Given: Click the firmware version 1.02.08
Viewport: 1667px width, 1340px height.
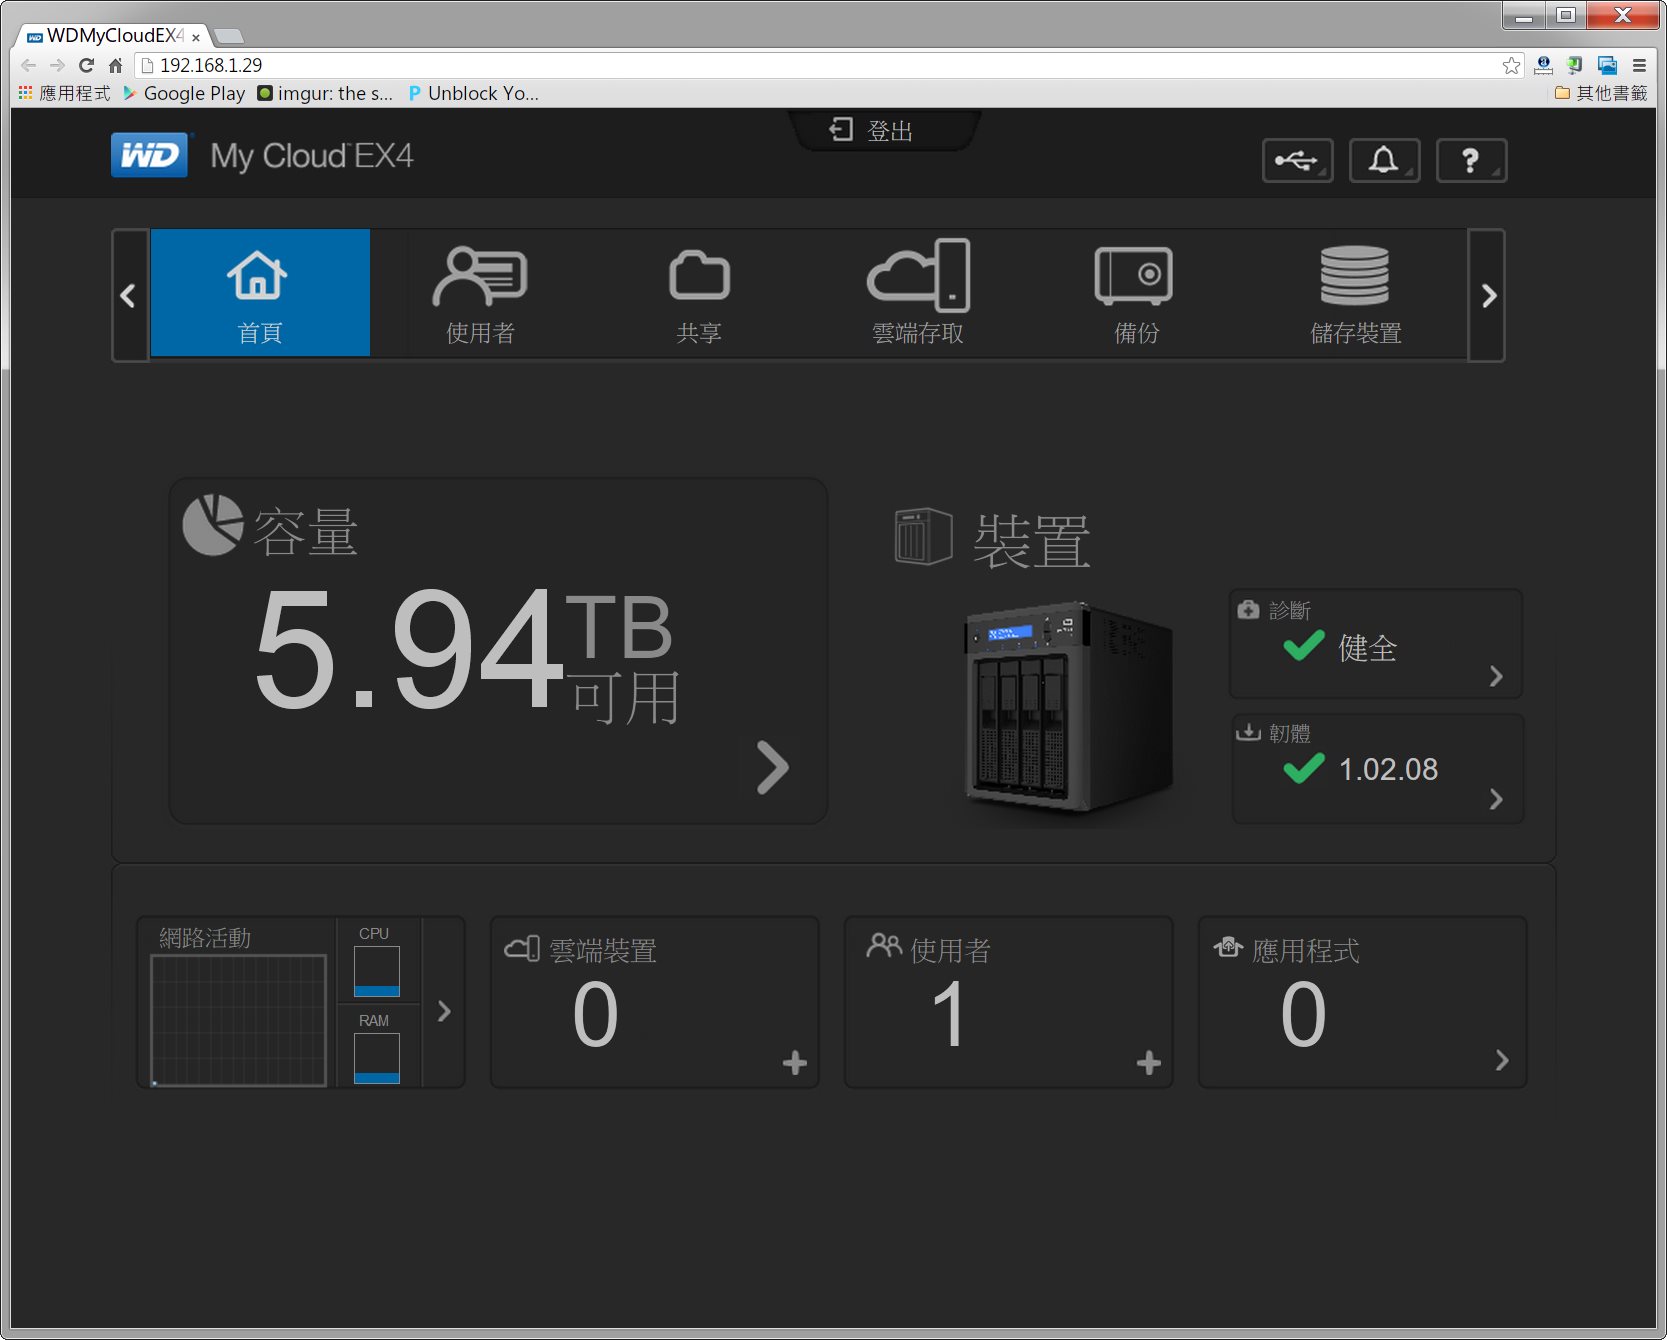Looking at the screenshot, I should coord(1388,769).
